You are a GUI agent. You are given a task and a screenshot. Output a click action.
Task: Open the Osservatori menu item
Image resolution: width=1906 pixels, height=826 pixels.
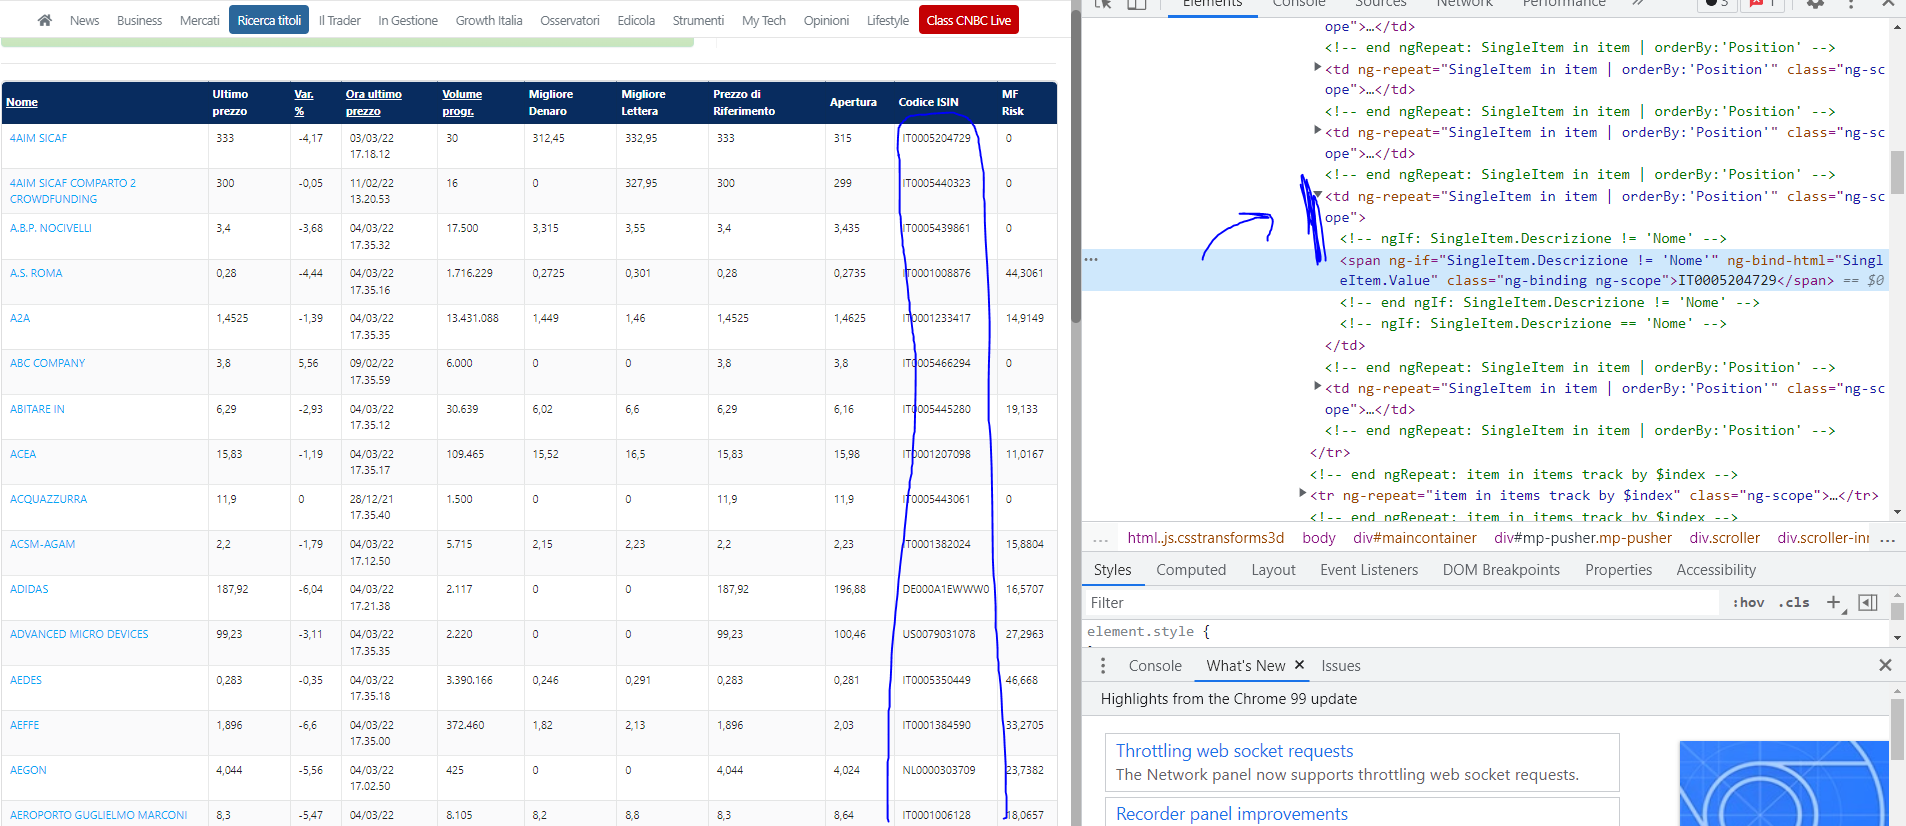pyautogui.click(x=570, y=20)
